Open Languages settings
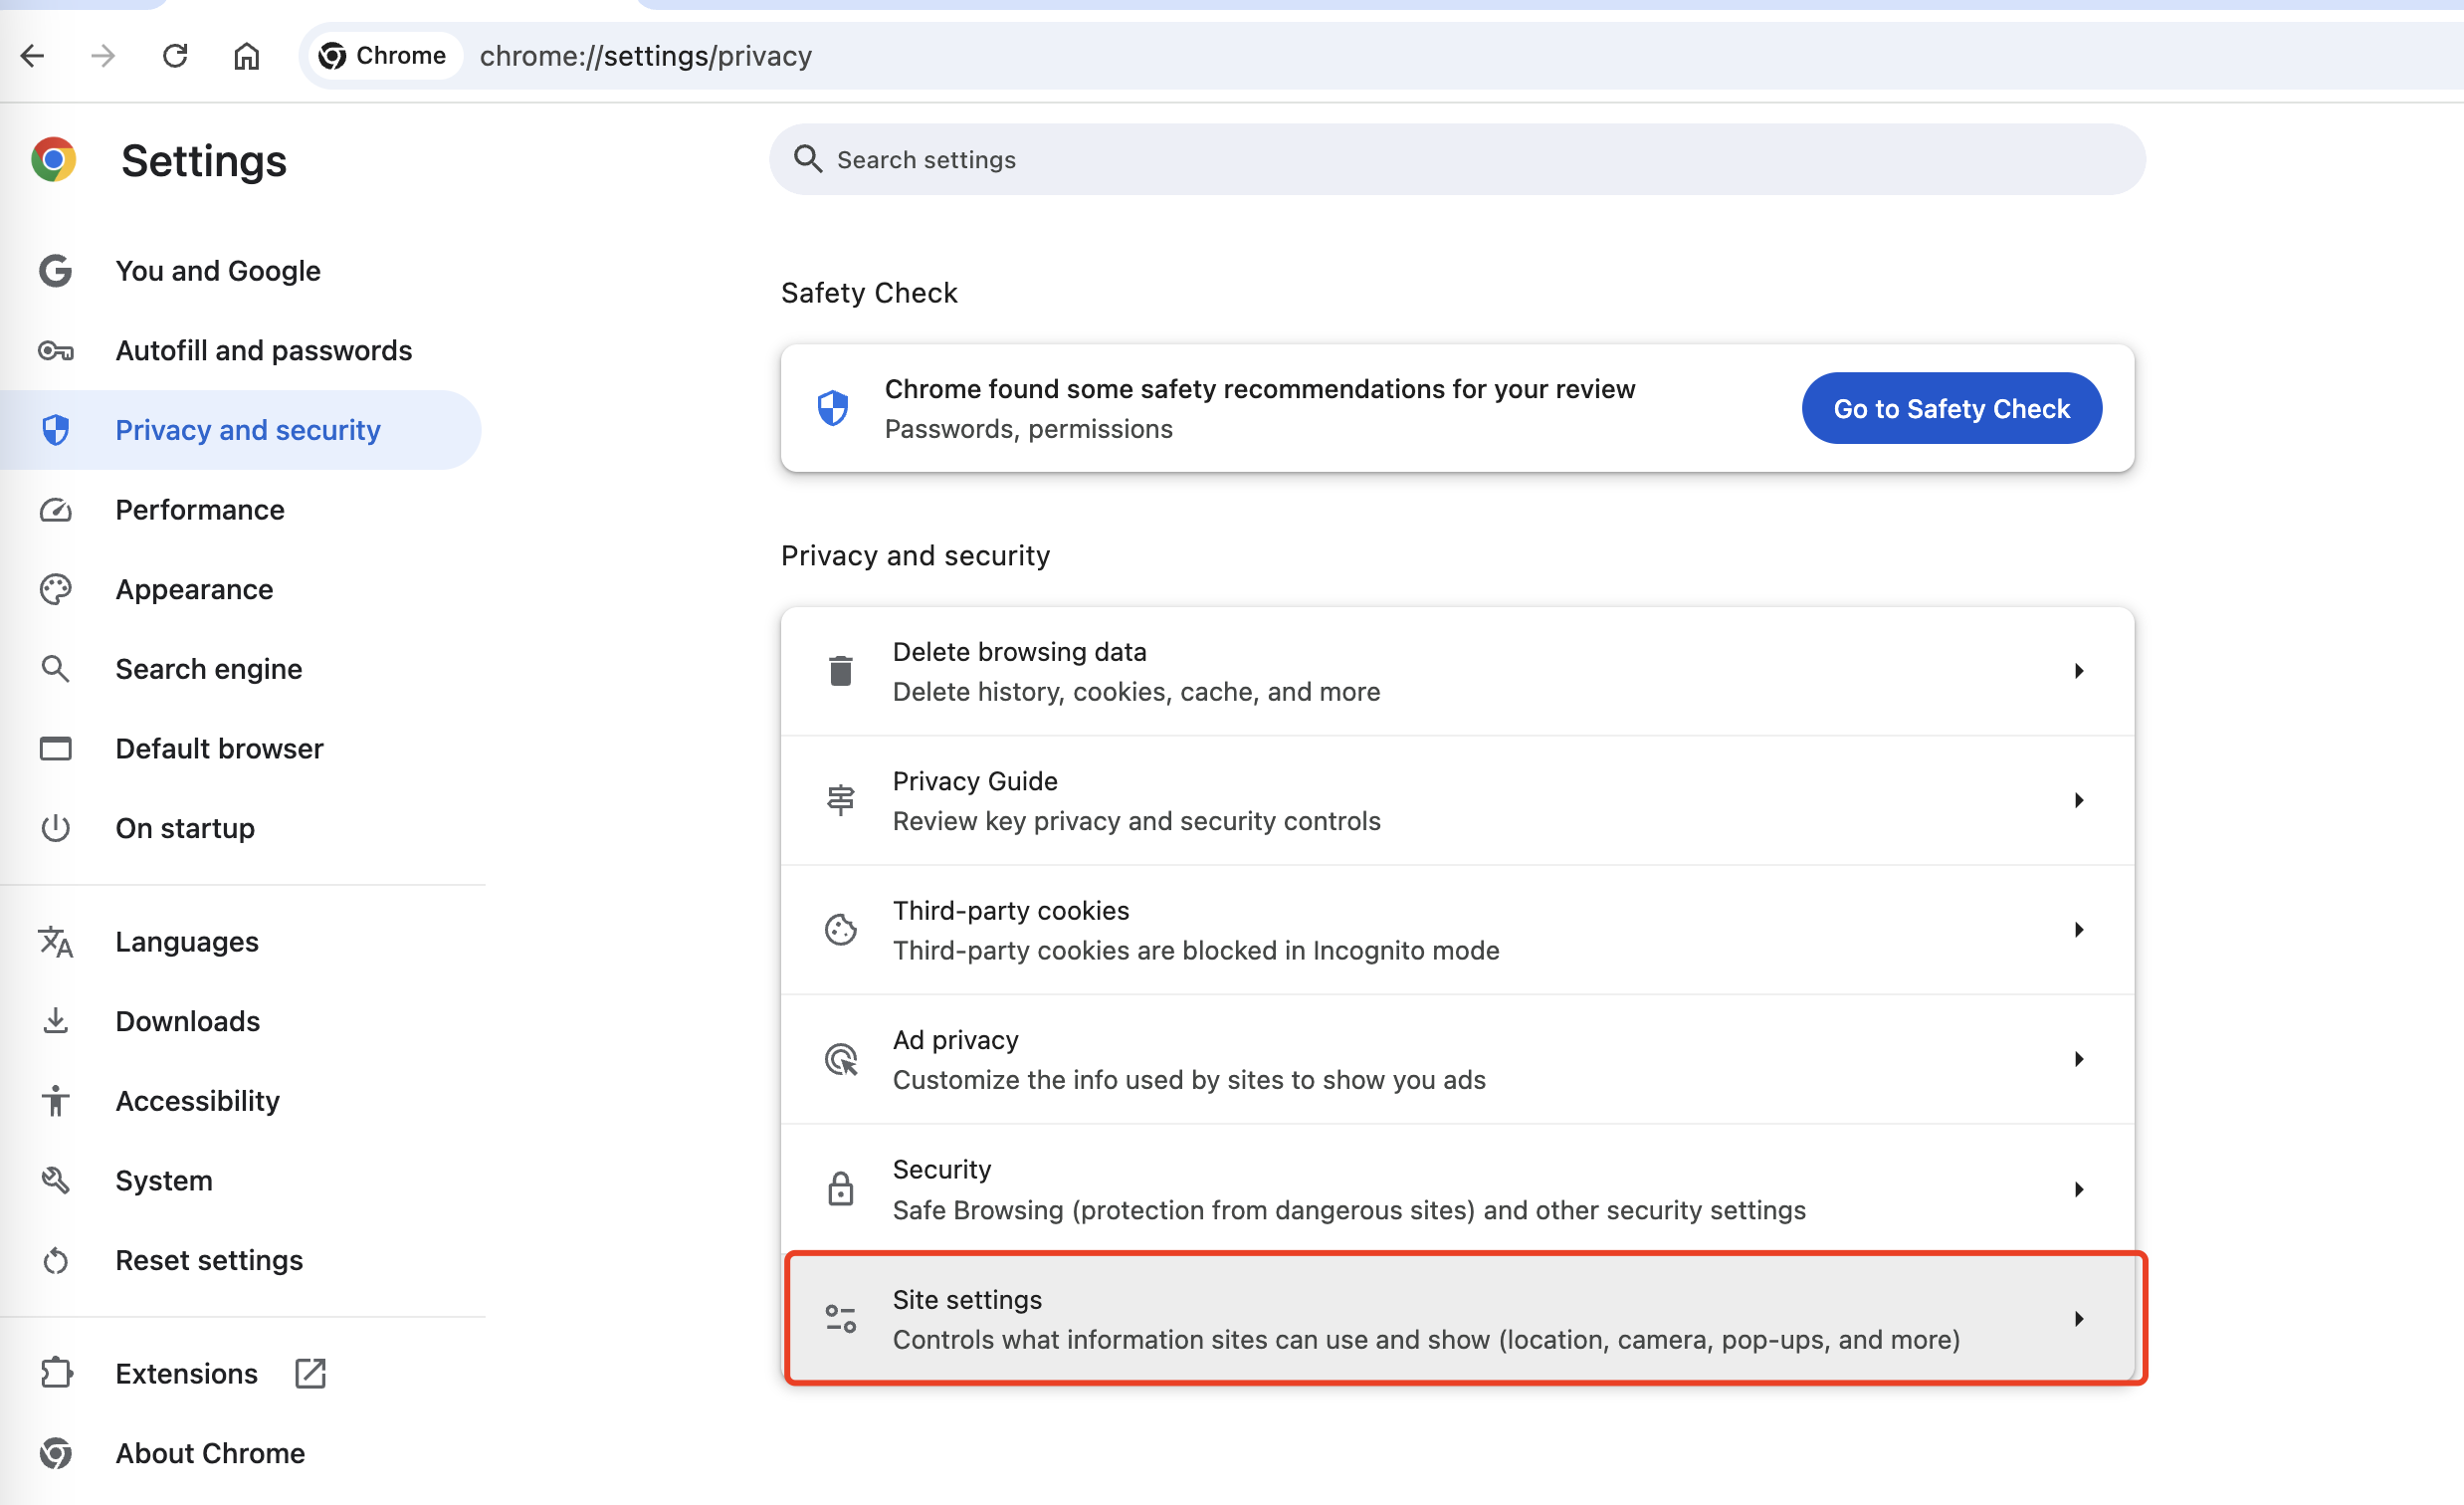Screen dimensions: 2464x1505 coord(240,942)
